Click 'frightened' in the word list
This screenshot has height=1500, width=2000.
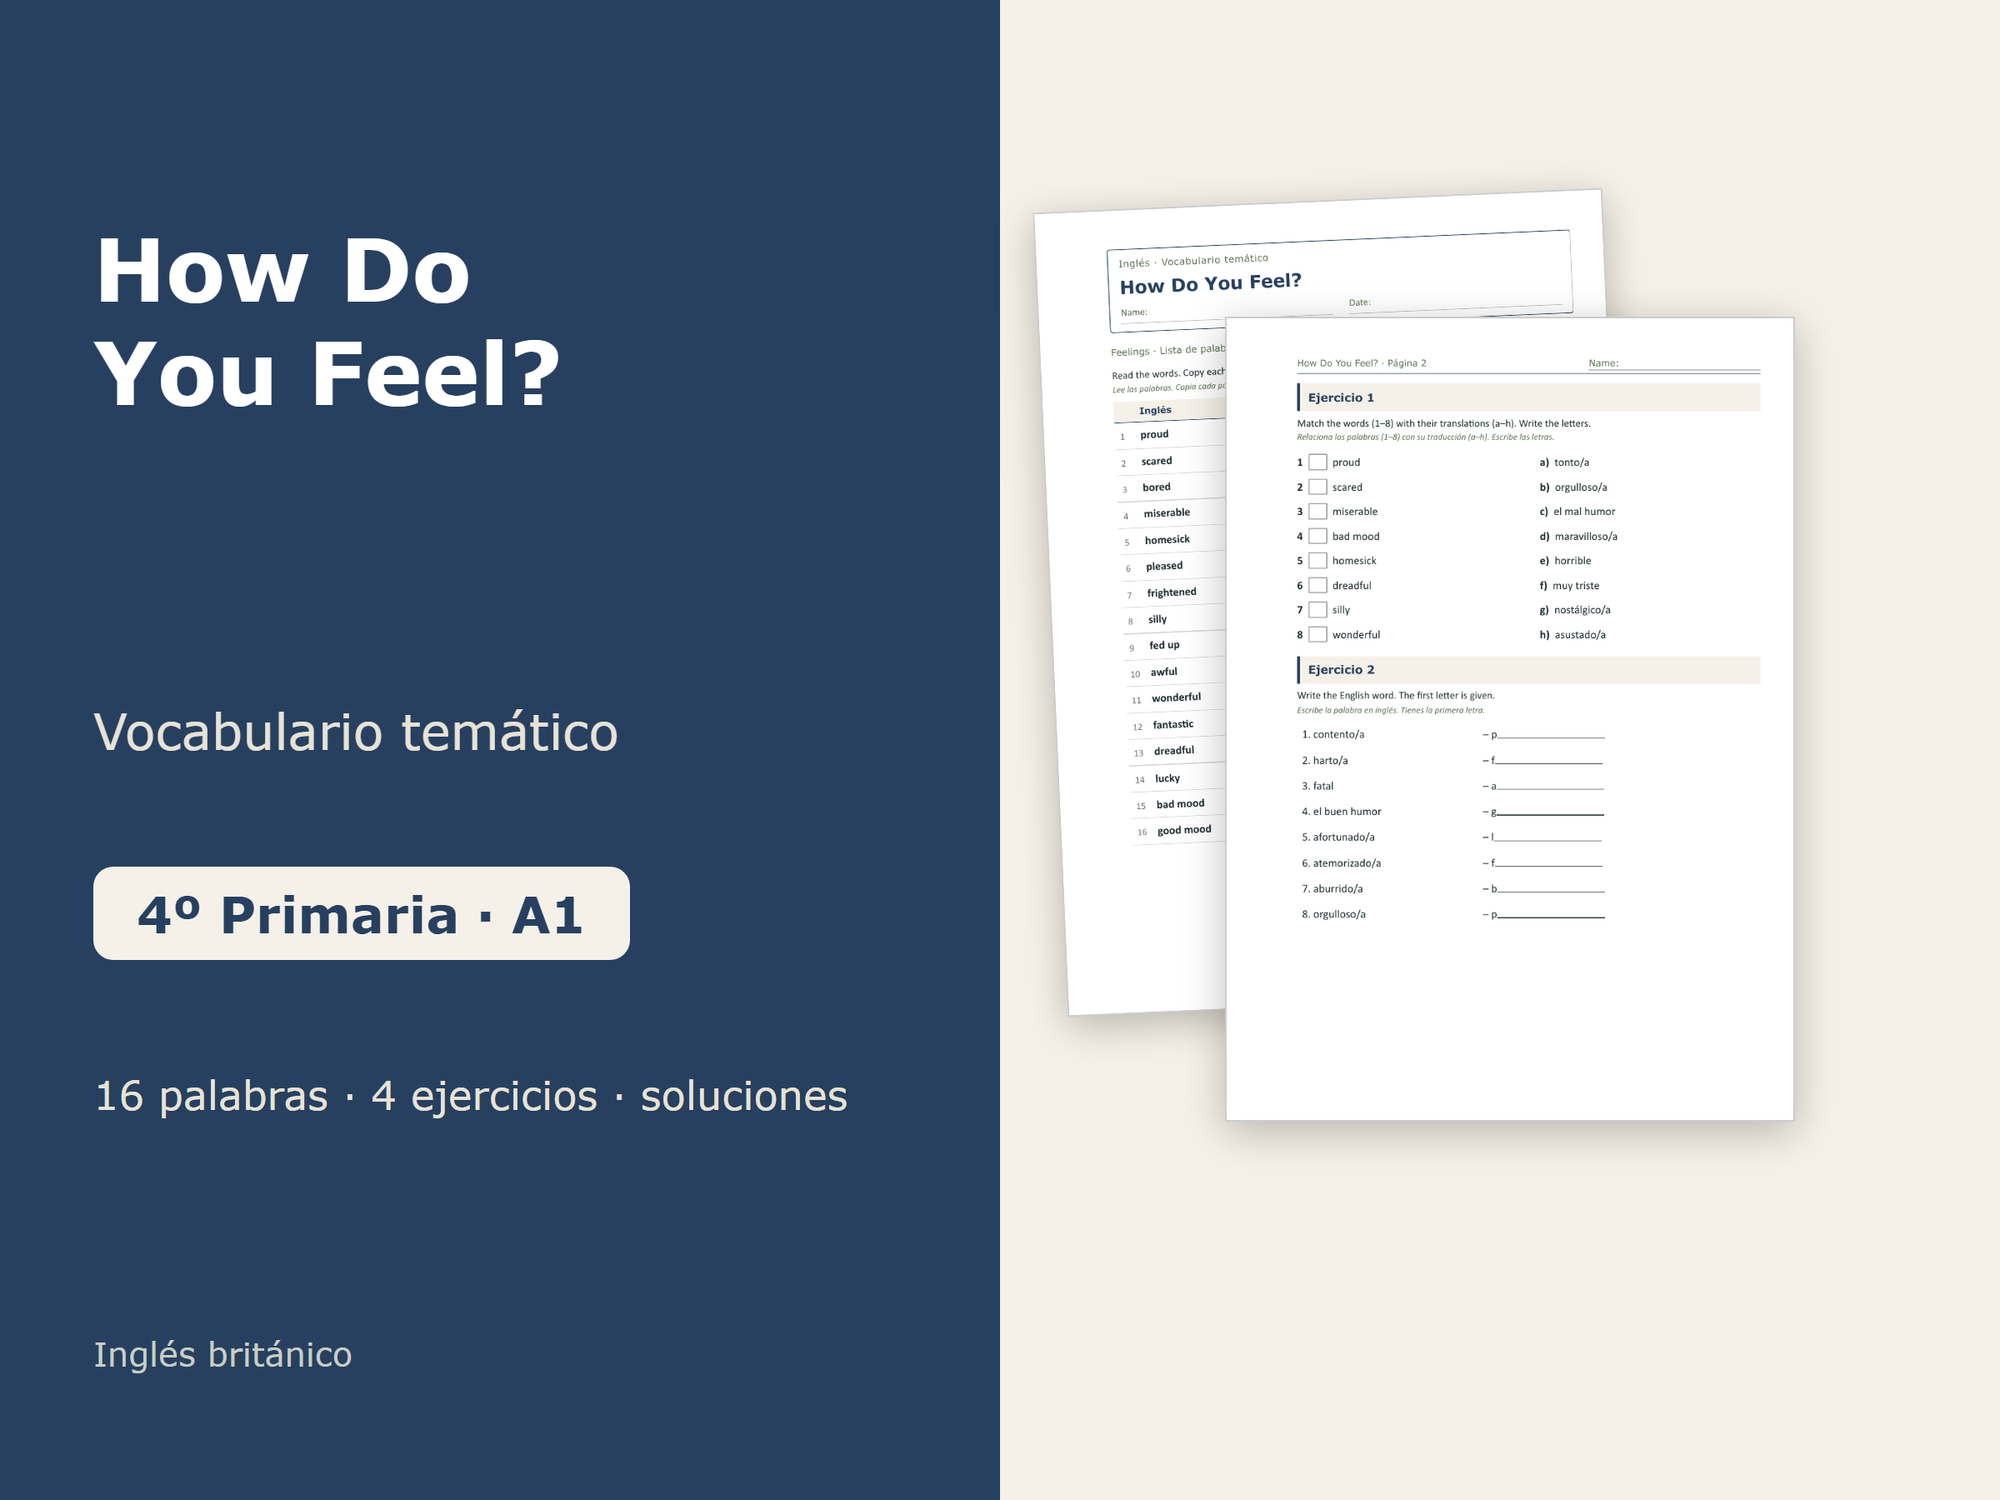coord(1171,592)
